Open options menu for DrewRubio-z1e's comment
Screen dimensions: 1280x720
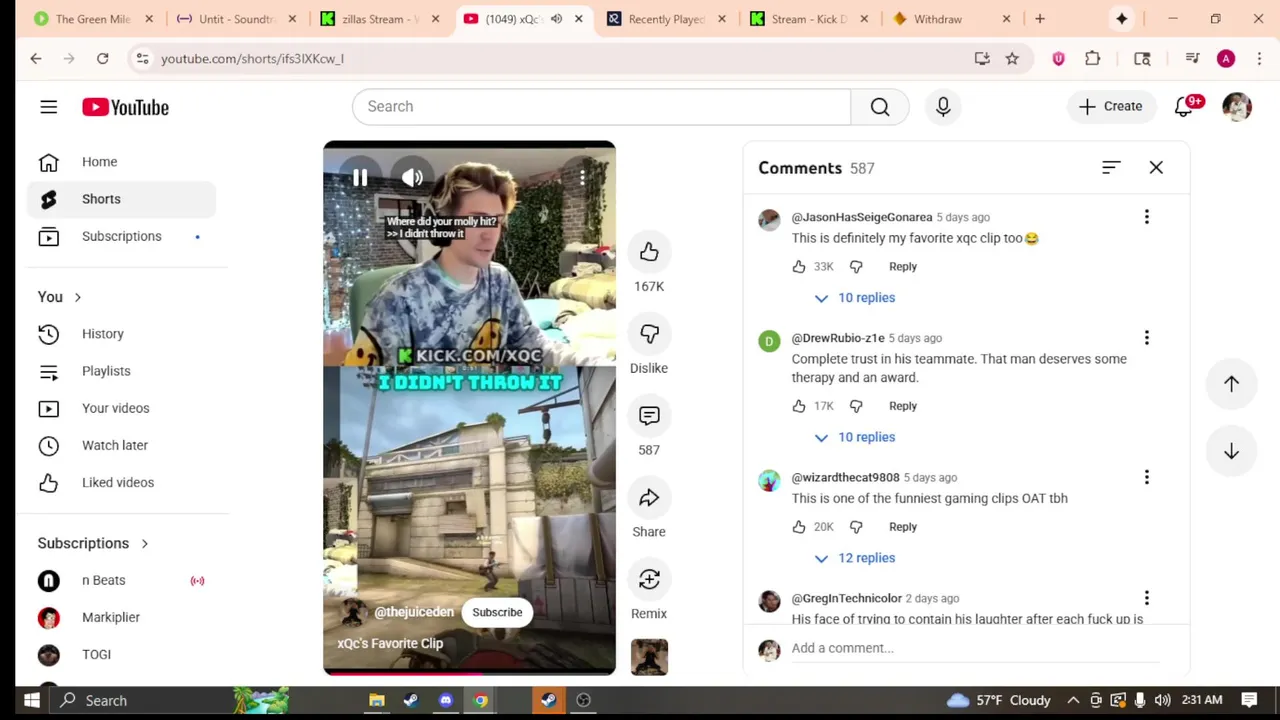coord(1147,338)
